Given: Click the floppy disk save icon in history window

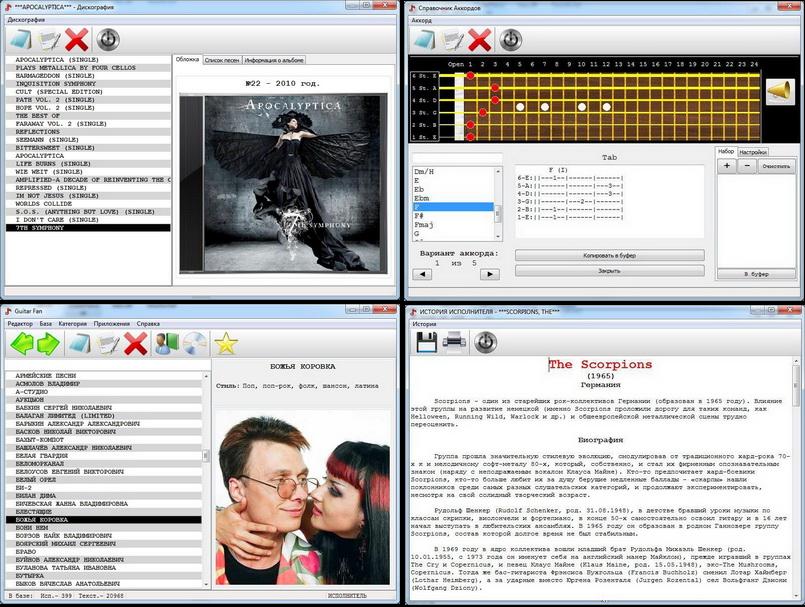Looking at the screenshot, I should coord(427,342).
